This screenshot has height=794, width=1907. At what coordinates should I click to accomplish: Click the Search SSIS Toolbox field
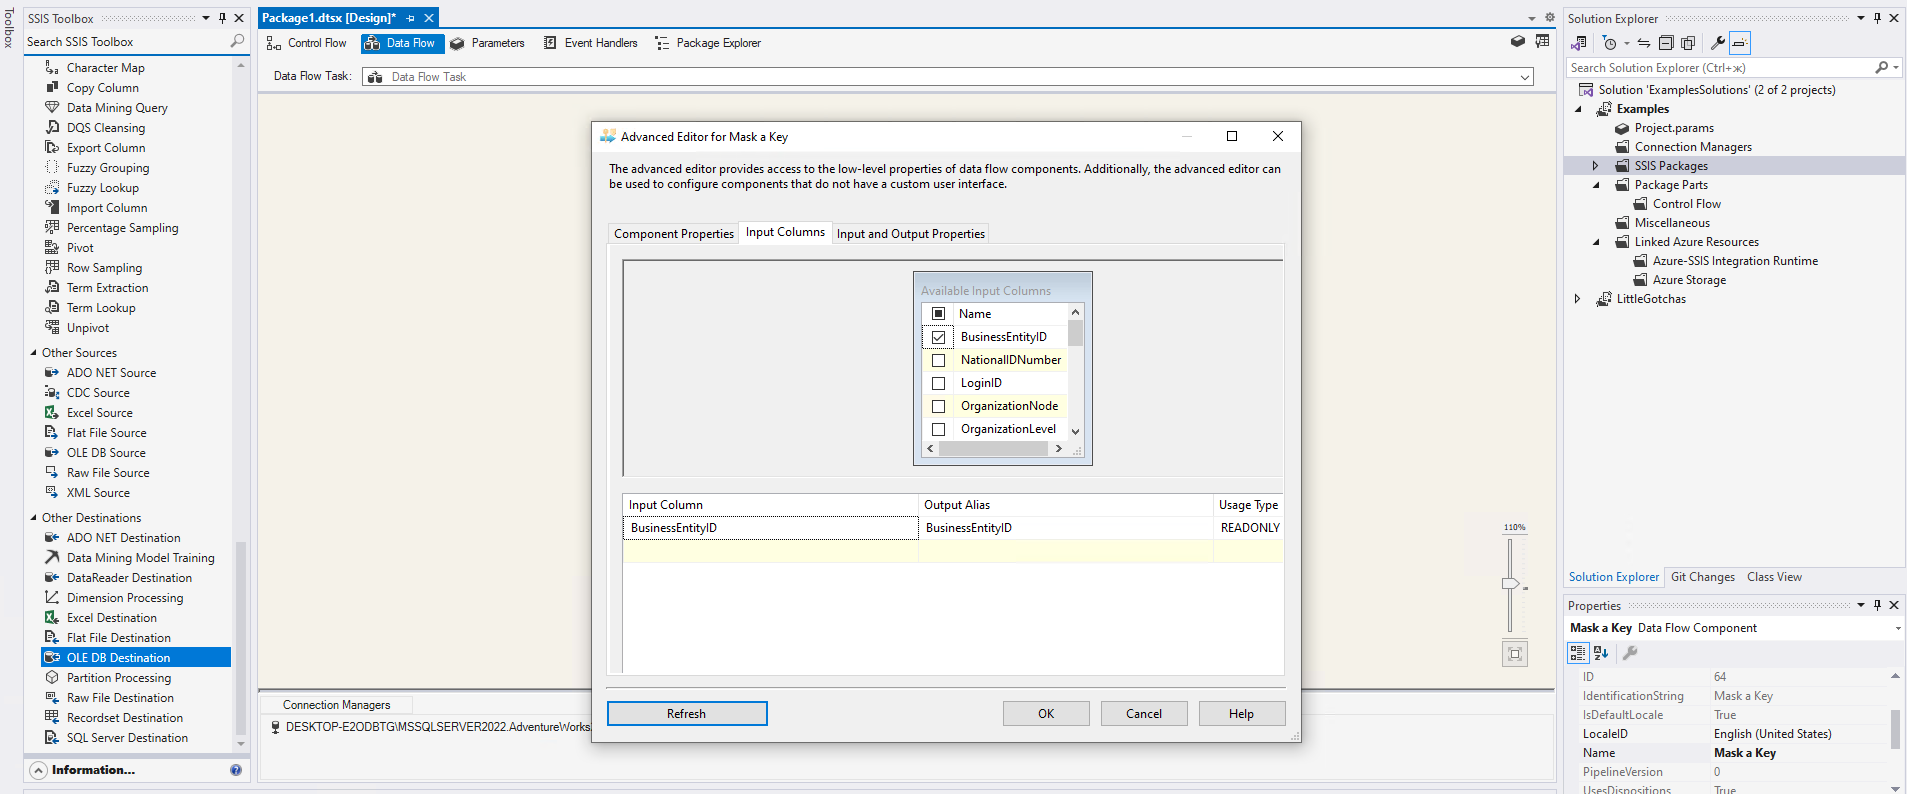tap(125, 42)
